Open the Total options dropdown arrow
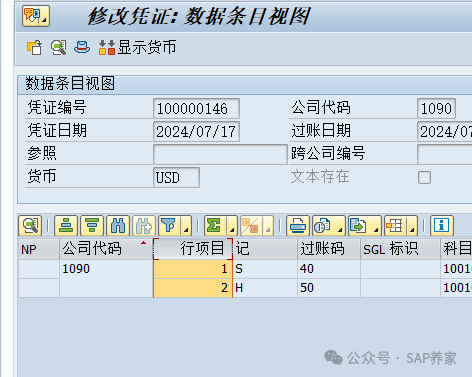The height and width of the screenshot is (377, 472). click(x=232, y=226)
